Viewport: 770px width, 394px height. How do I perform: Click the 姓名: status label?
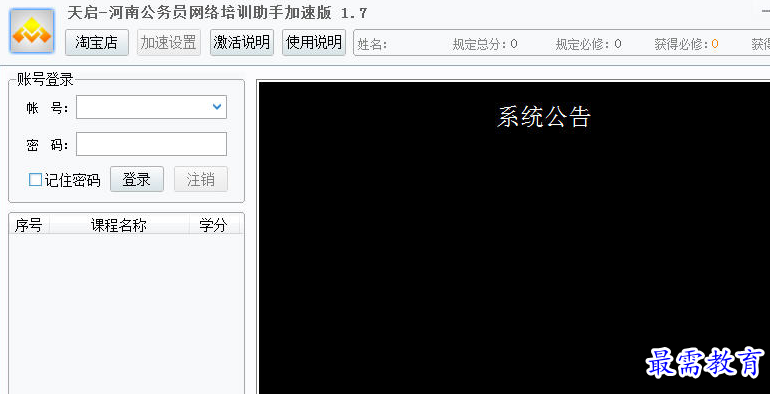point(372,44)
